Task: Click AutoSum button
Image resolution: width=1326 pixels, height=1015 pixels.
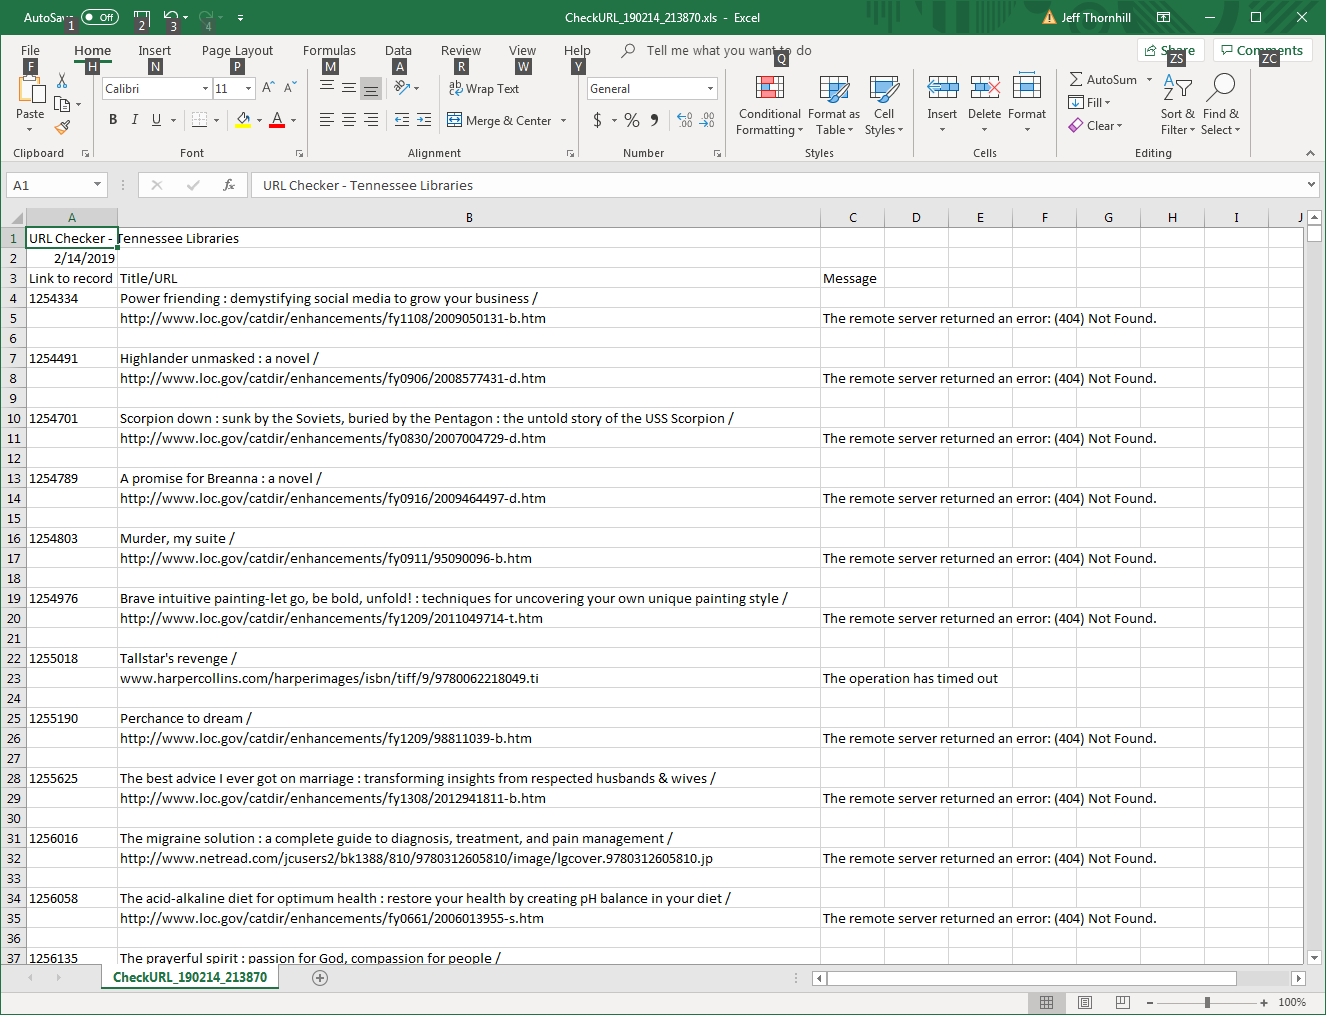Action: click(1103, 79)
